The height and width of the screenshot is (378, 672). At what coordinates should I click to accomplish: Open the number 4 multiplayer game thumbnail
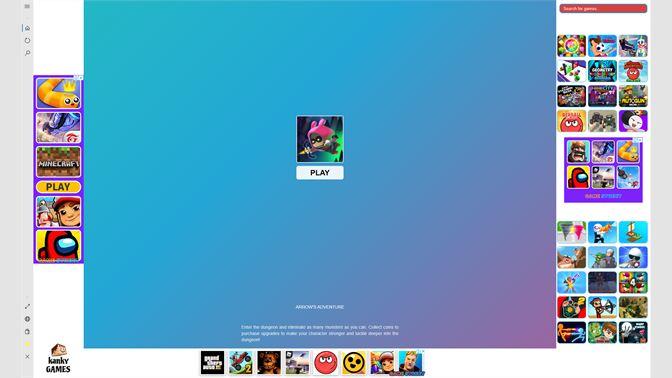point(633,282)
